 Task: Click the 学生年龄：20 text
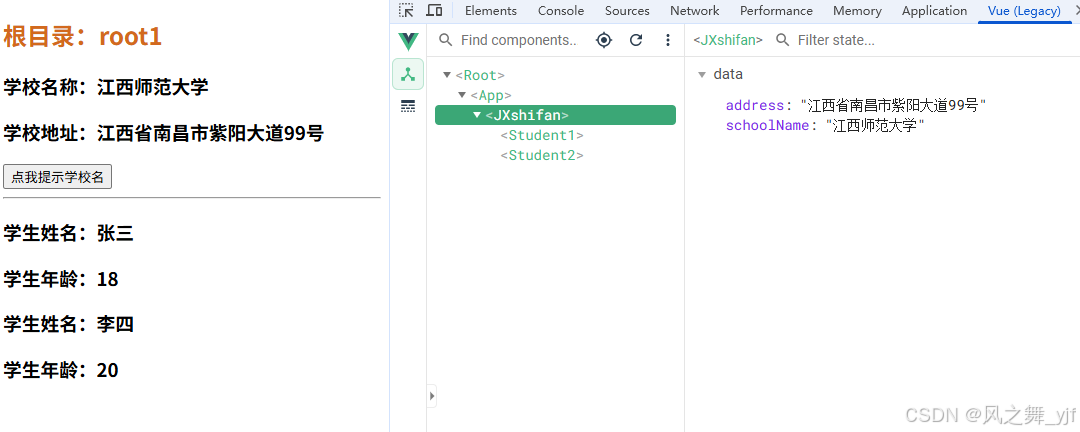[x=61, y=370]
